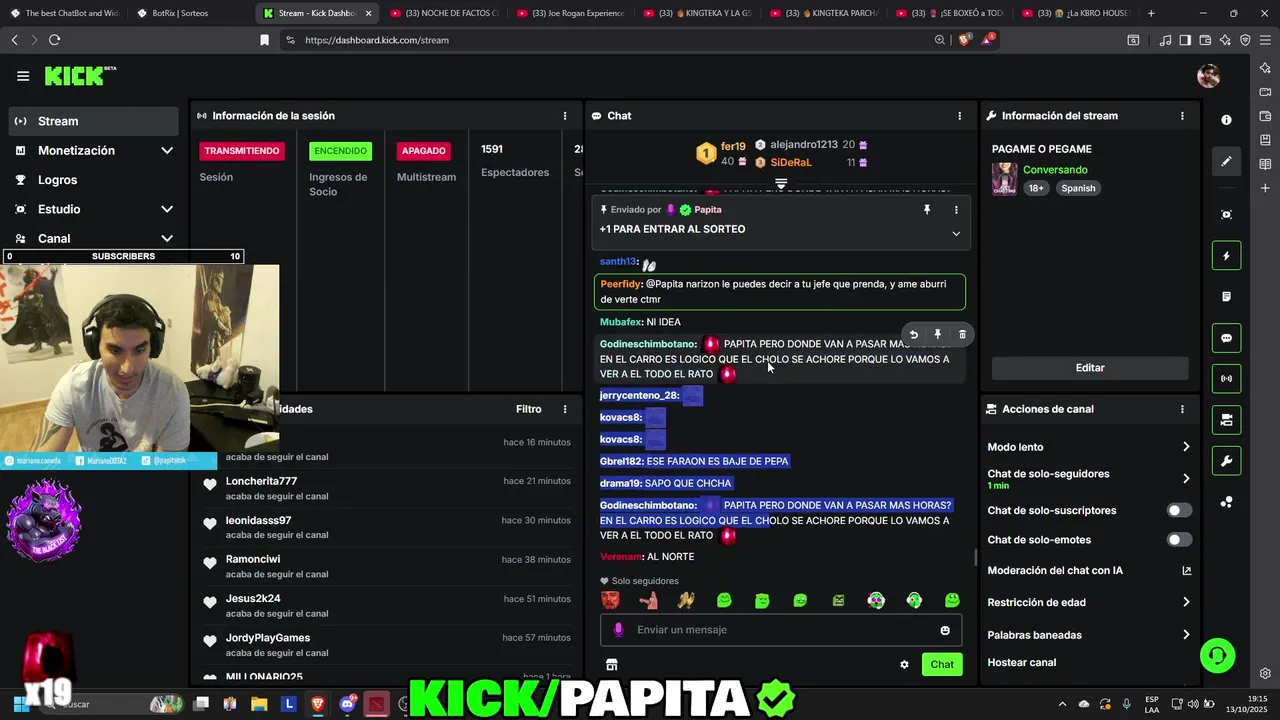
Task: Click the Conversando category link
Action: (1055, 170)
